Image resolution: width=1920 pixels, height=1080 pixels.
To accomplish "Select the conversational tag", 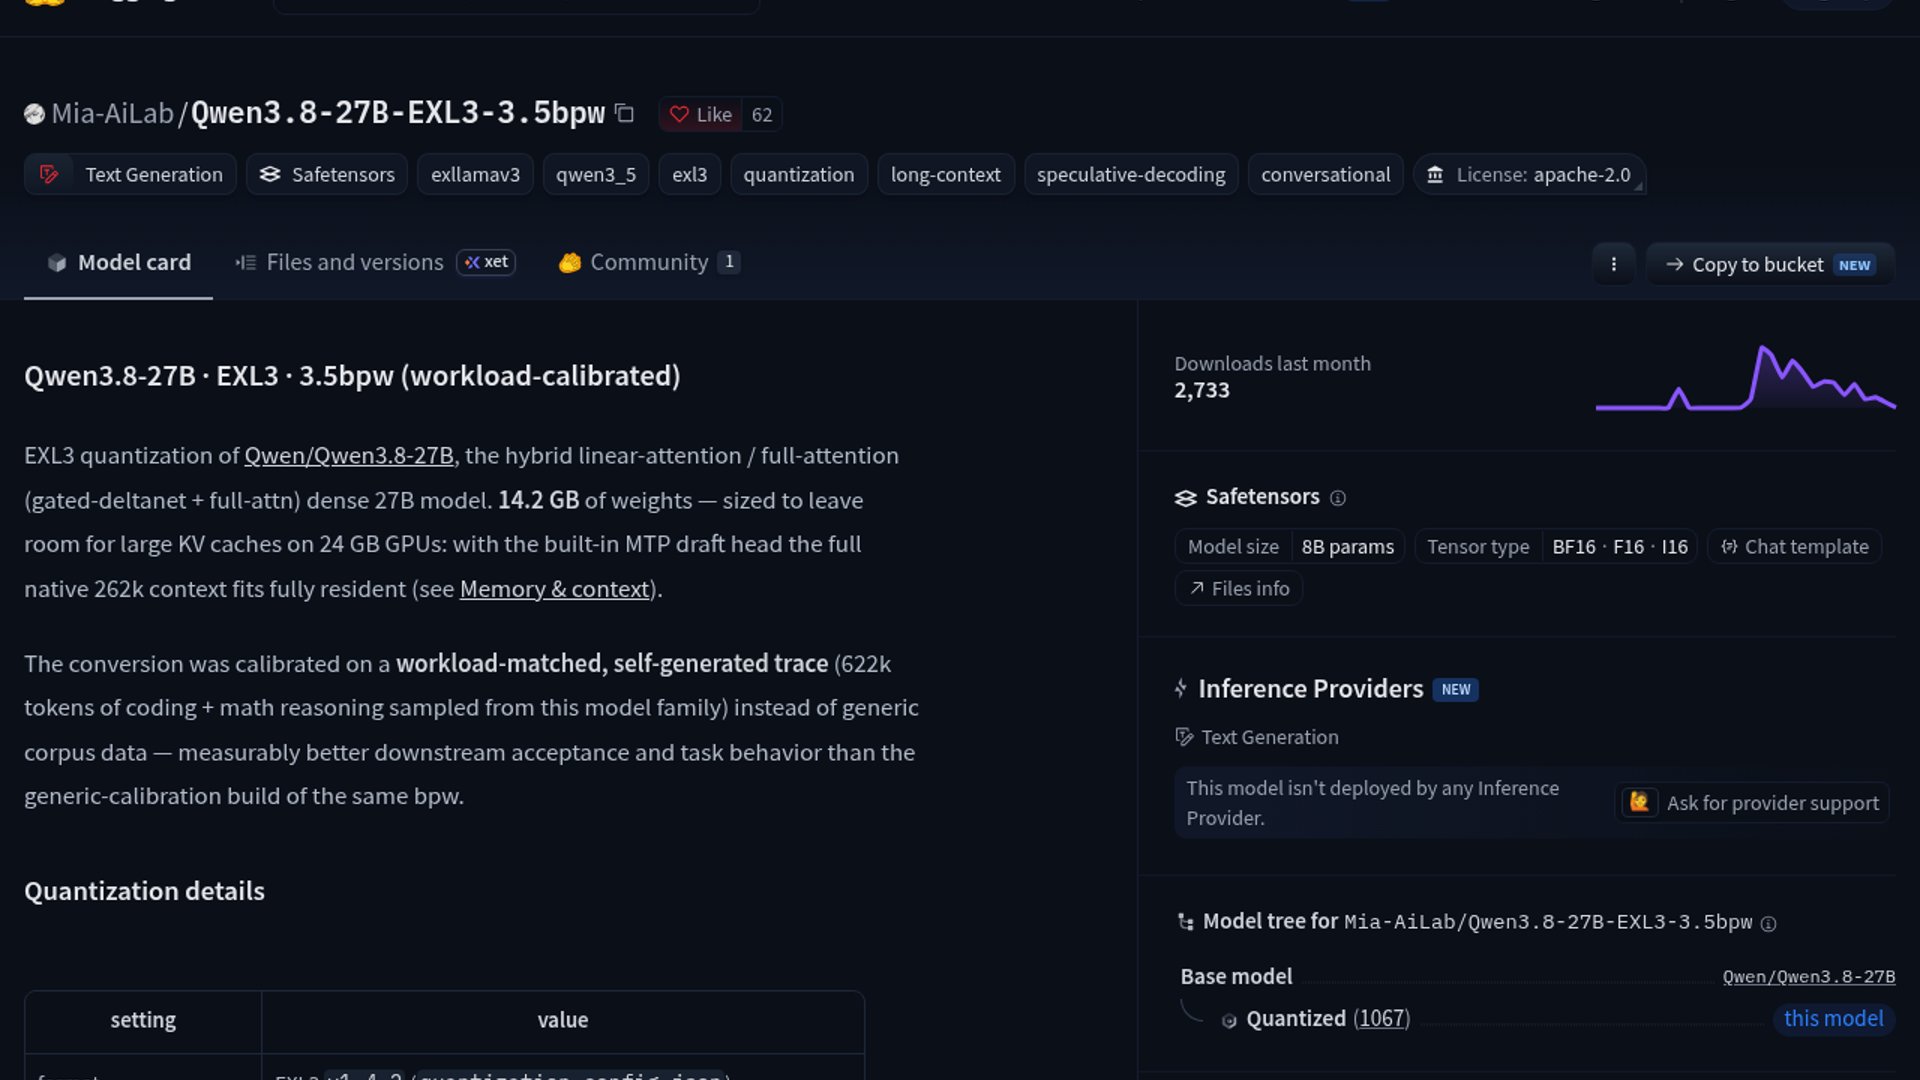I will 1326,174.
